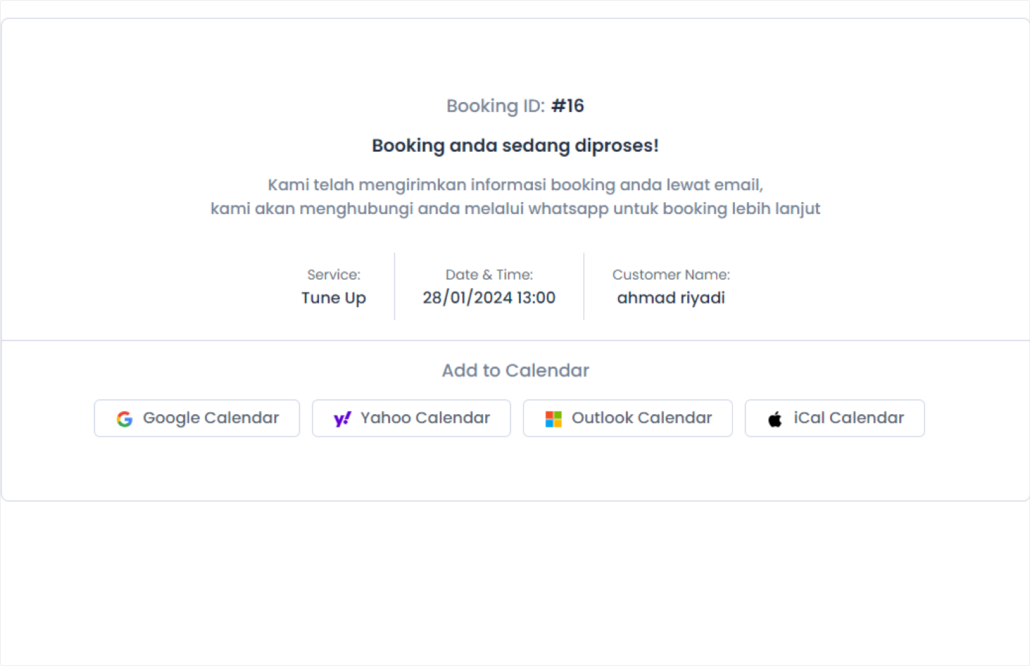This screenshot has width=1030, height=666.
Task: Click the 'Service:' column header
Action: pyautogui.click(x=333, y=274)
